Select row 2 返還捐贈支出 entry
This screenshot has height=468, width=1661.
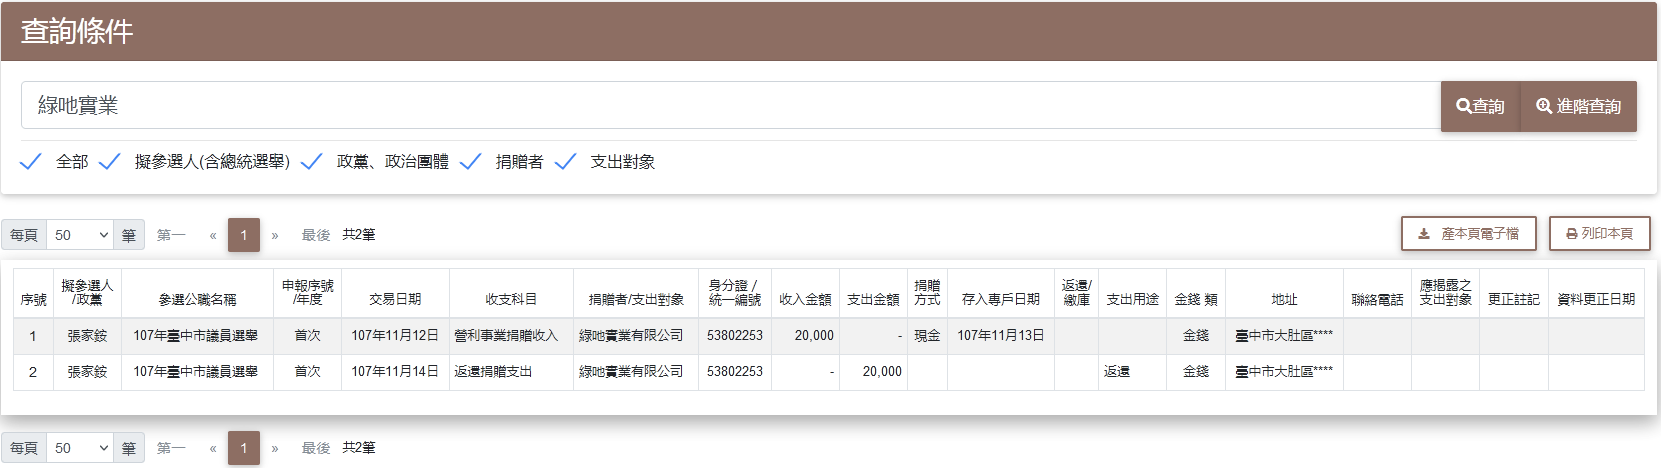pos(493,372)
